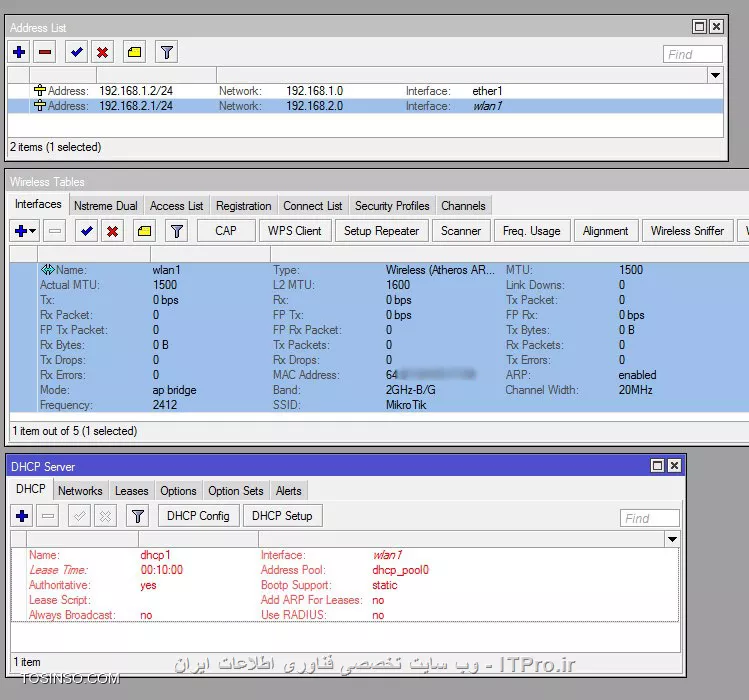Open Networks tab in DHCP Server
This screenshot has width=749, height=700.
tap(80, 491)
